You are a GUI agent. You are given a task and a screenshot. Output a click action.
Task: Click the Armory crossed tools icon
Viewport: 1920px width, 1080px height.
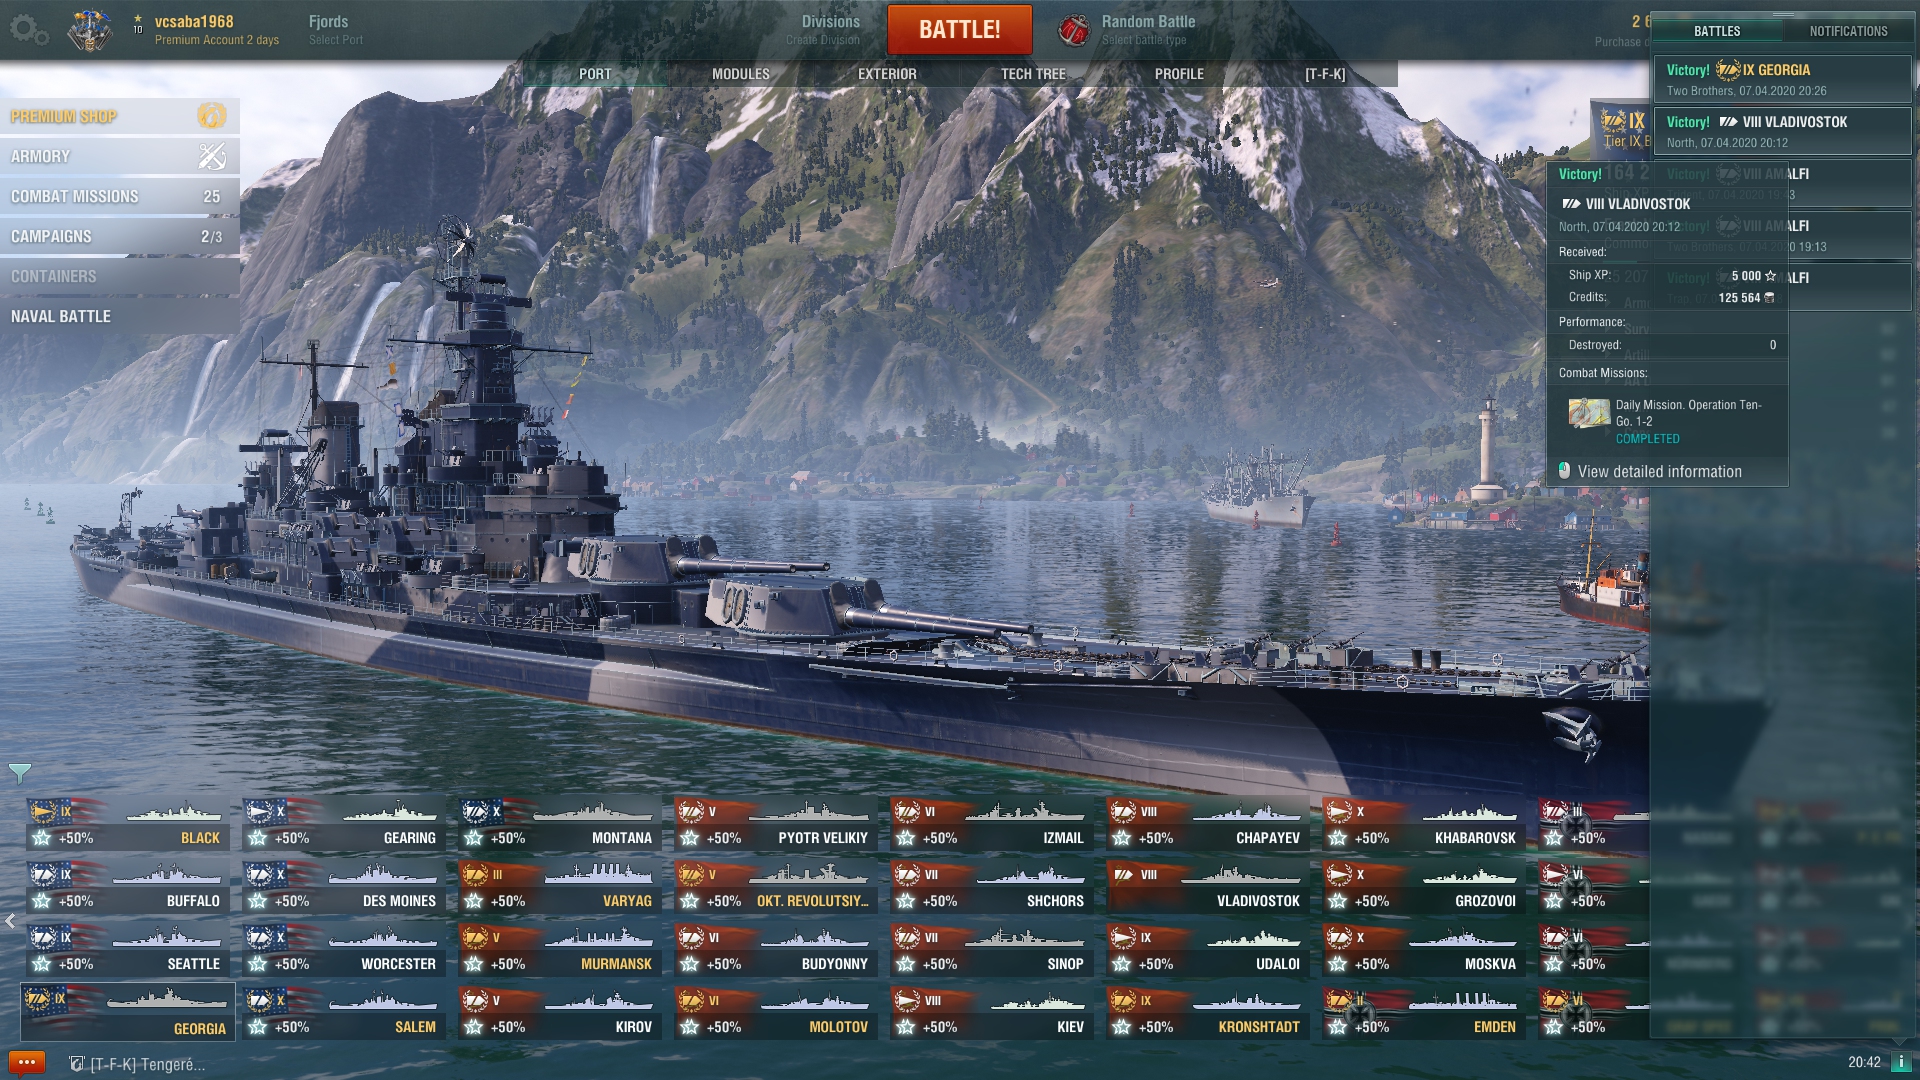click(212, 156)
